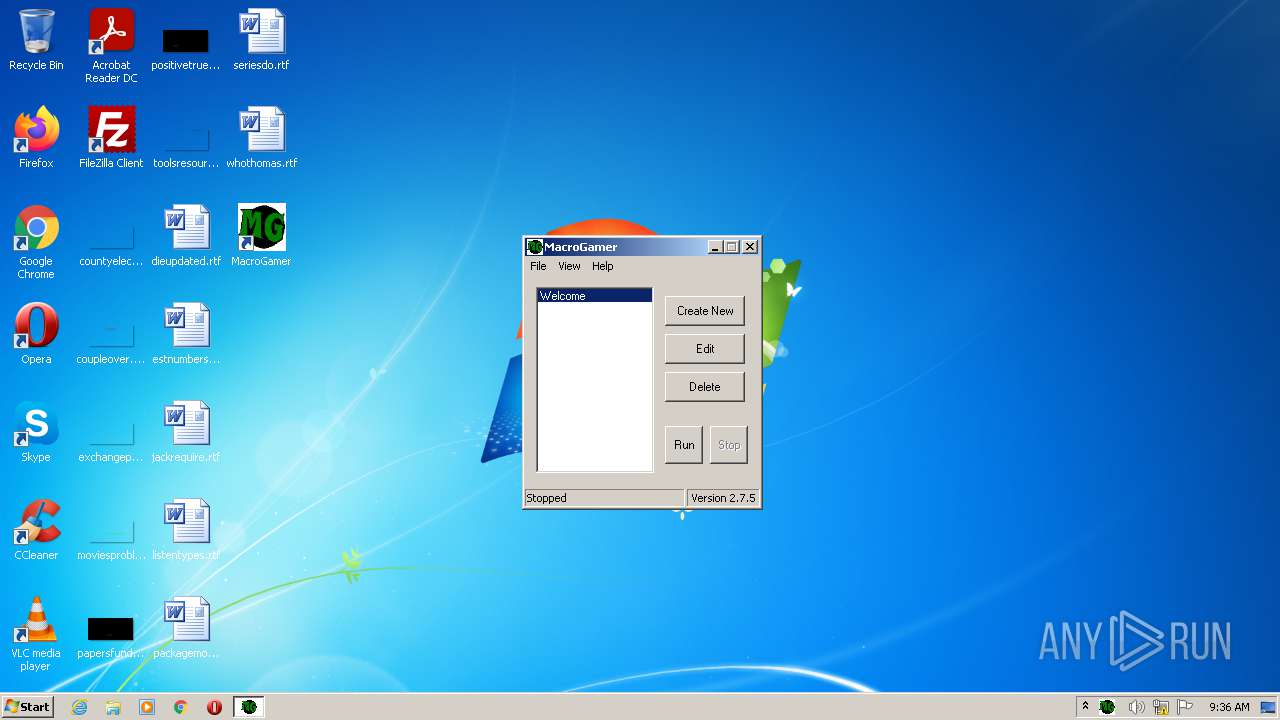Launch Acrobat Reader DC shortcut

[x=111, y=45]
